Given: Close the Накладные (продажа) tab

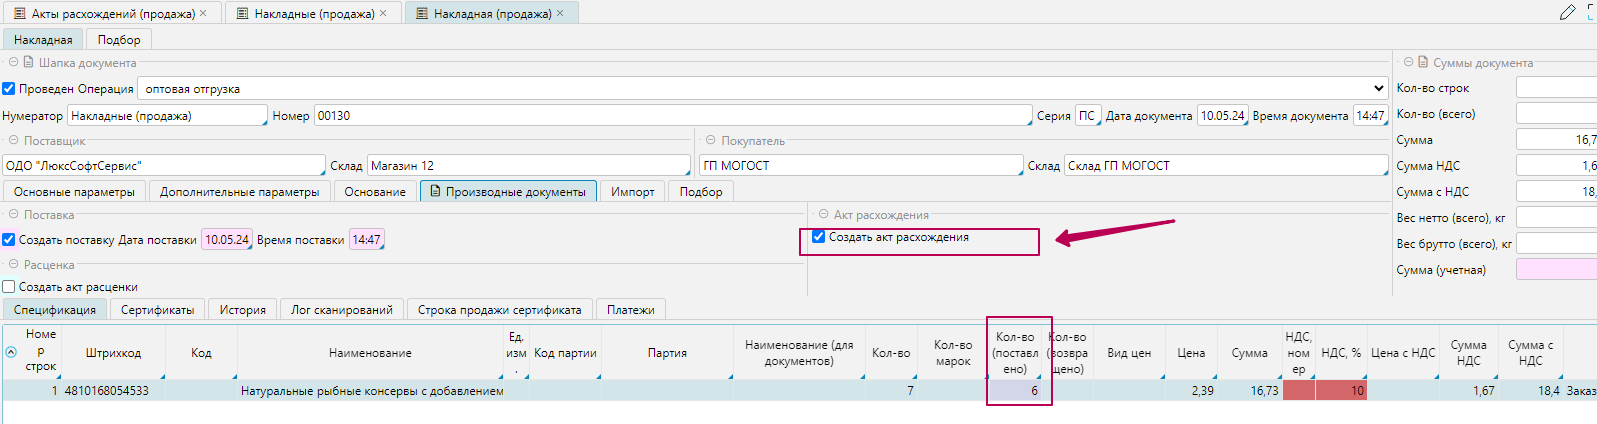Looking at the screenshot, I should pos(383,13).
